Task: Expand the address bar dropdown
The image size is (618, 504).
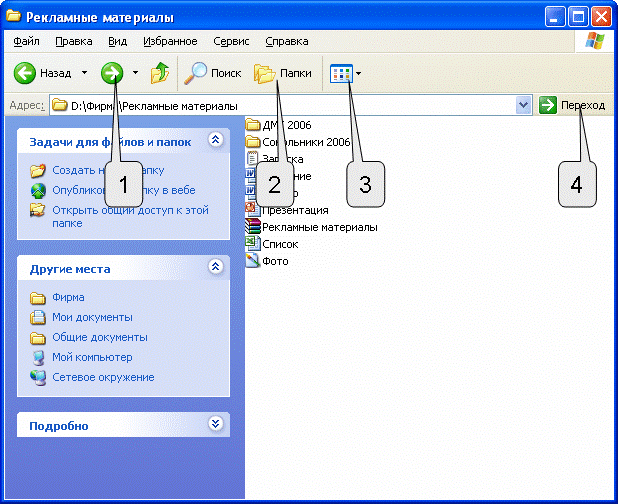Action: (x=523, y=105)
